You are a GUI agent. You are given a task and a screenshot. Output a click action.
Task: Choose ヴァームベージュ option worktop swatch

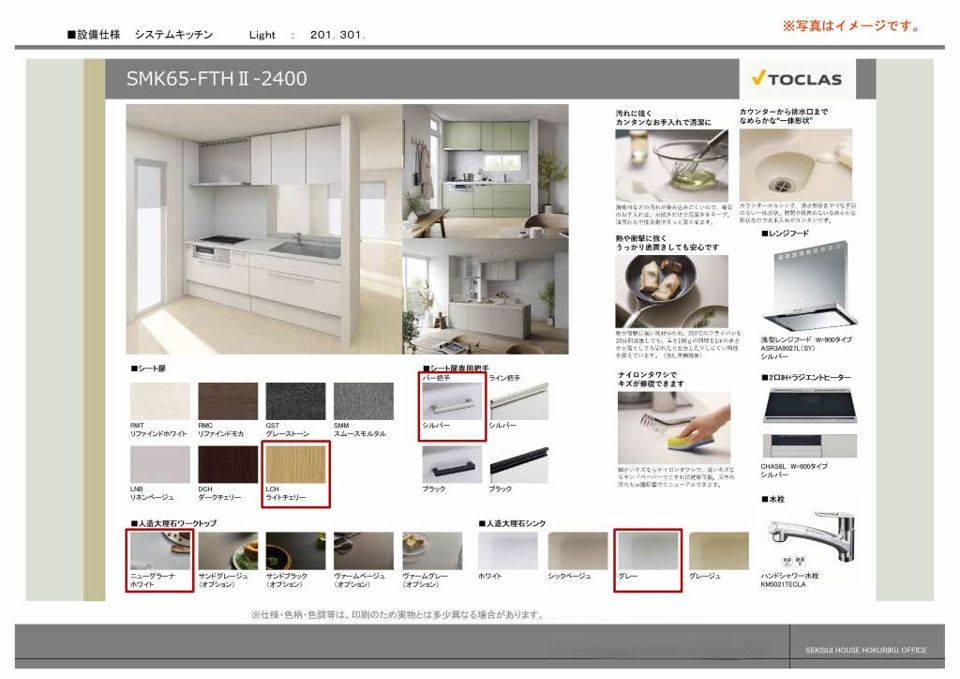364,551
